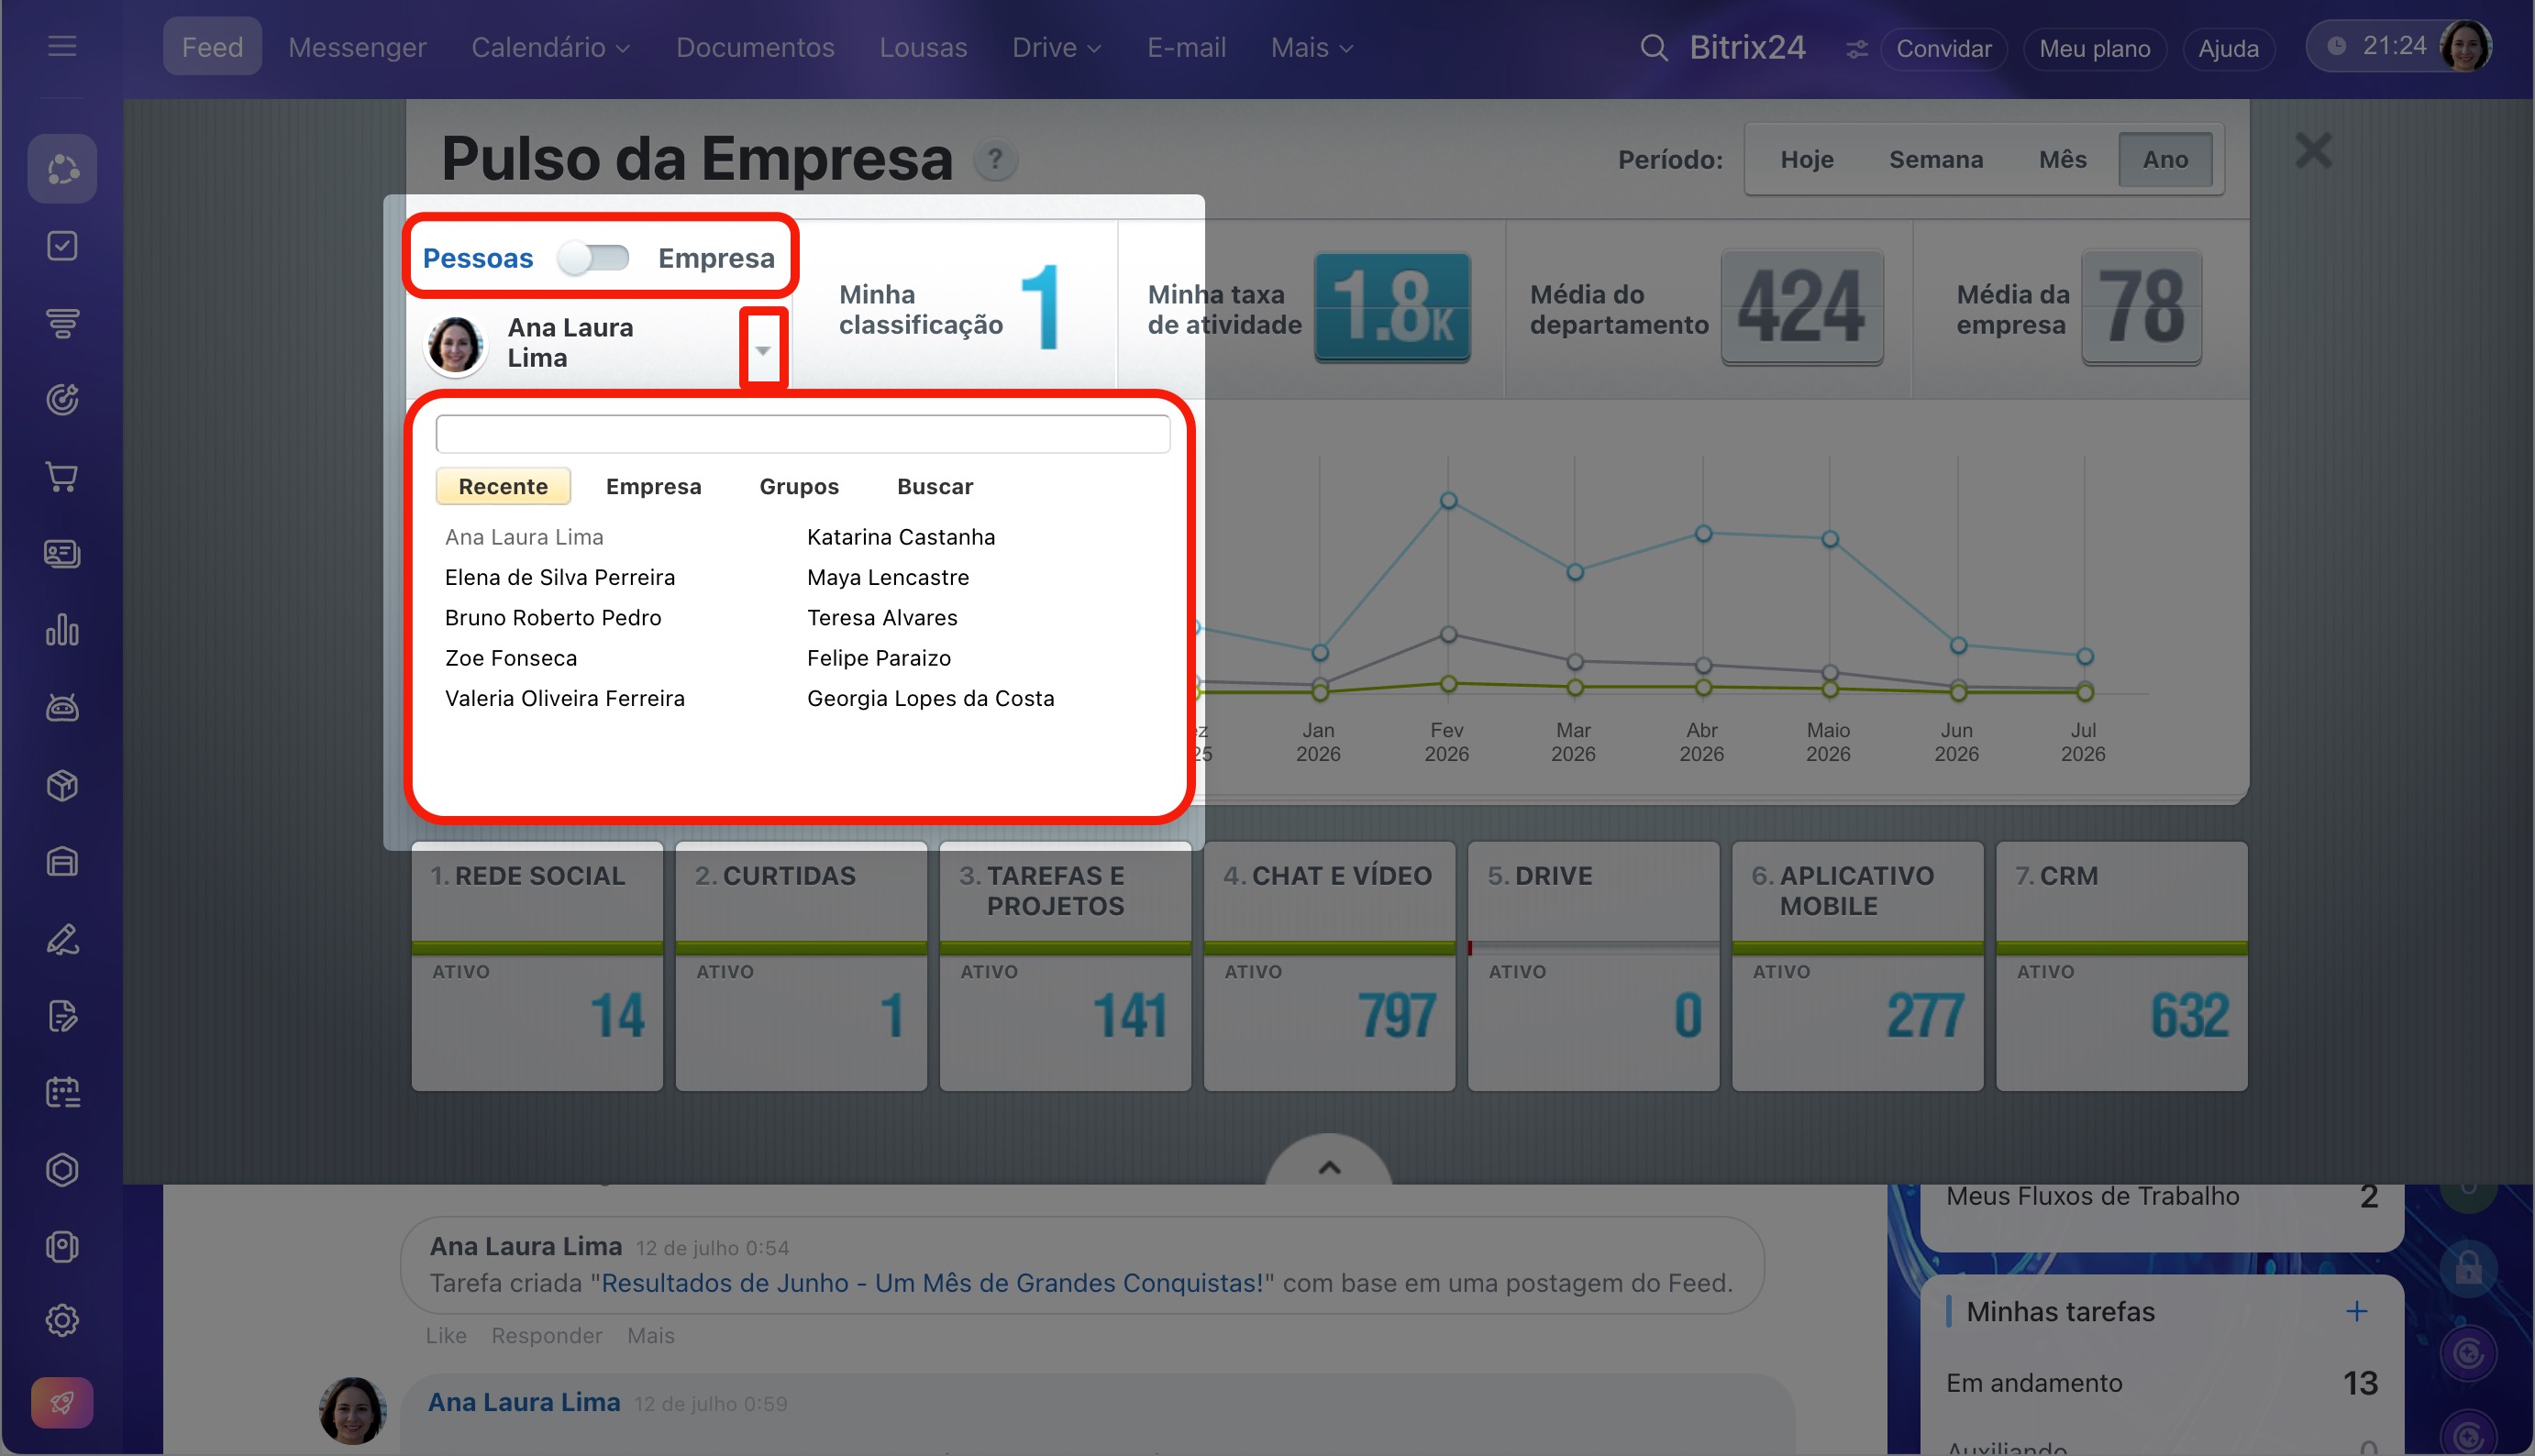Toggle the Pessoas/Empresa switch
Screen dimensions: 2535x1456
coord(595,258)
